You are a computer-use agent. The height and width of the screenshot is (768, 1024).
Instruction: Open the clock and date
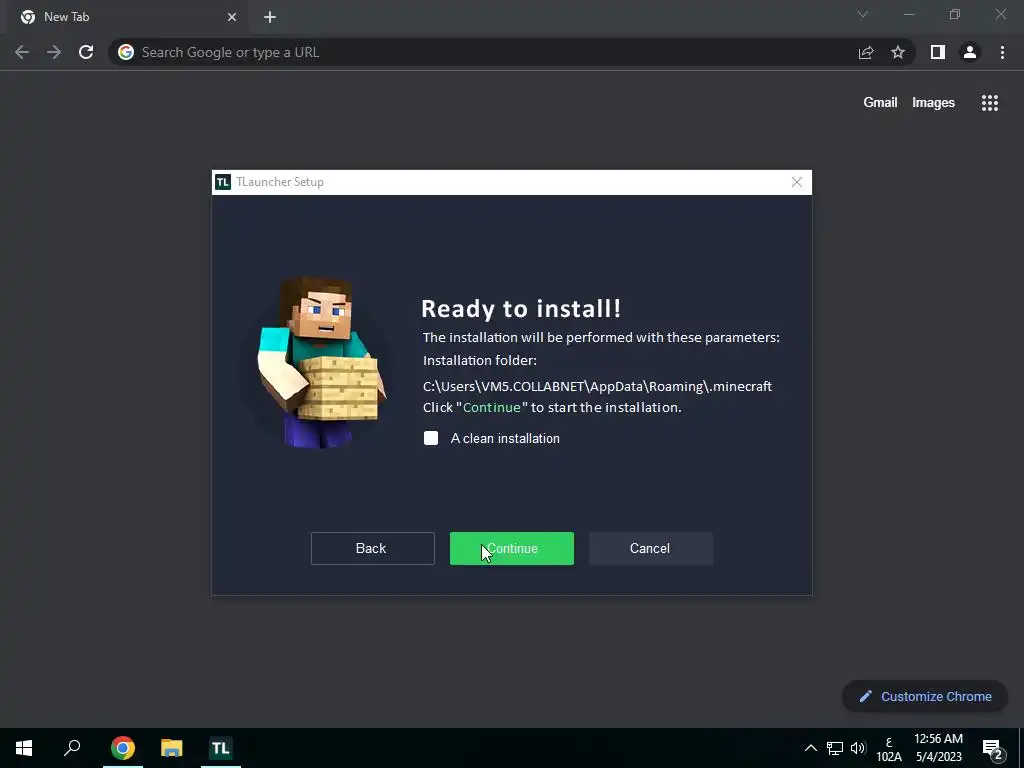coord(938,748)
